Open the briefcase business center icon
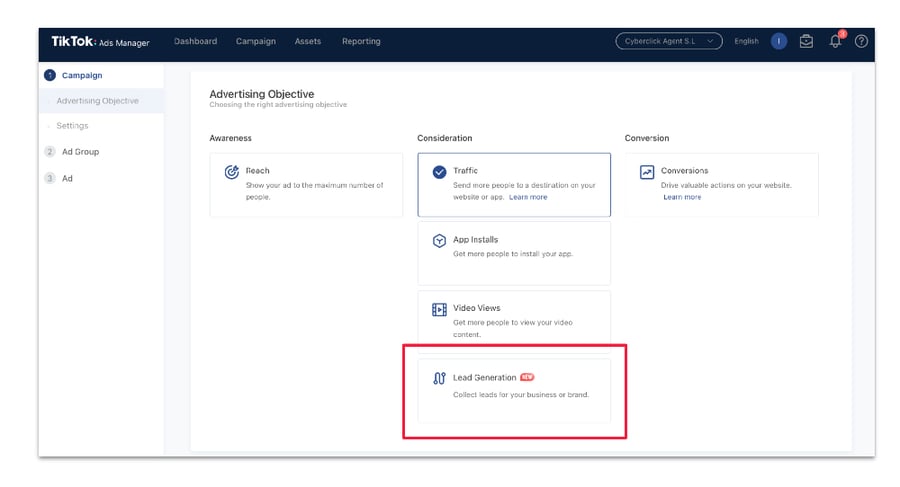 806,41
